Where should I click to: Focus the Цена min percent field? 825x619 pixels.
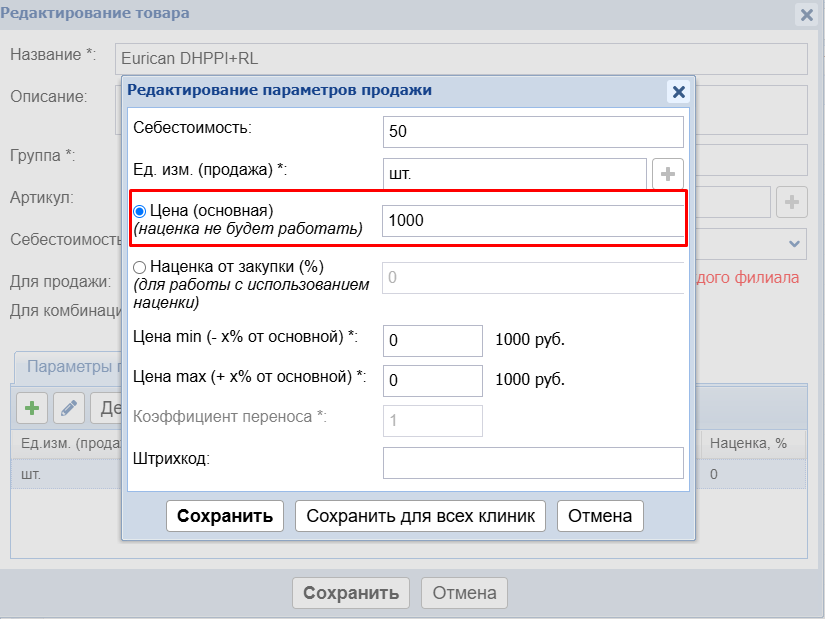(432, 341)
